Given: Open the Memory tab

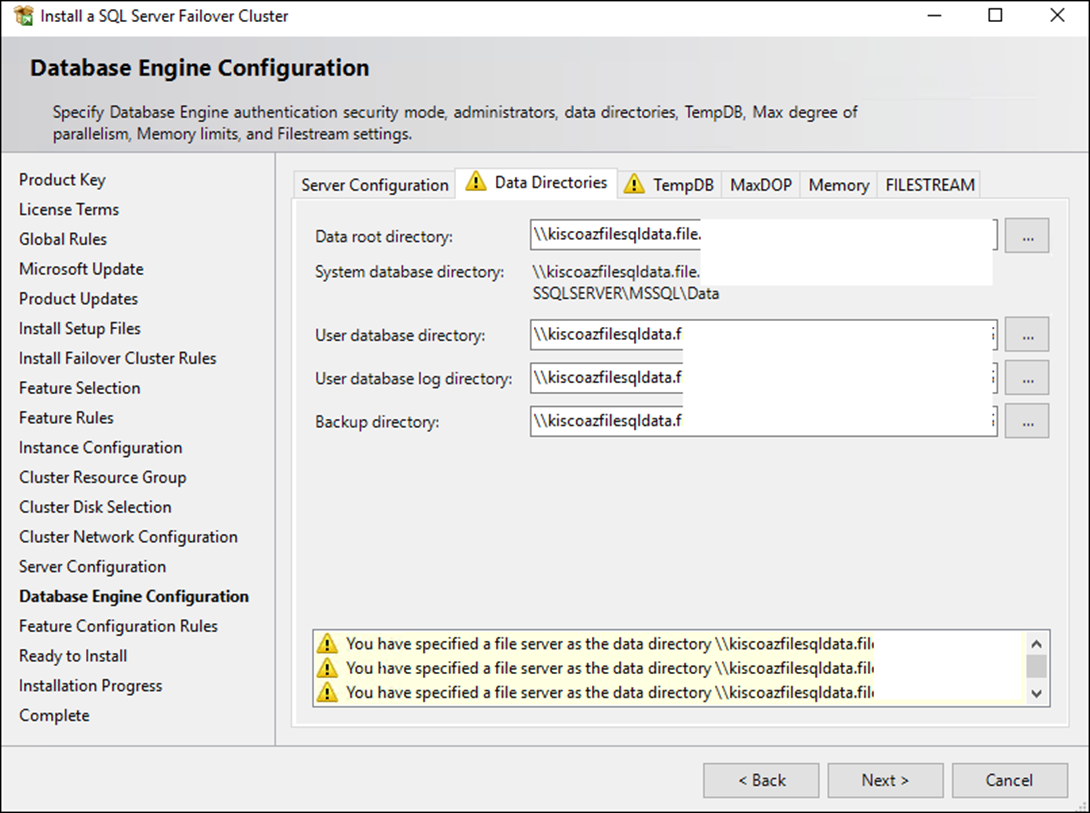Looking at the screenshot, I should [x=838, y=185].
